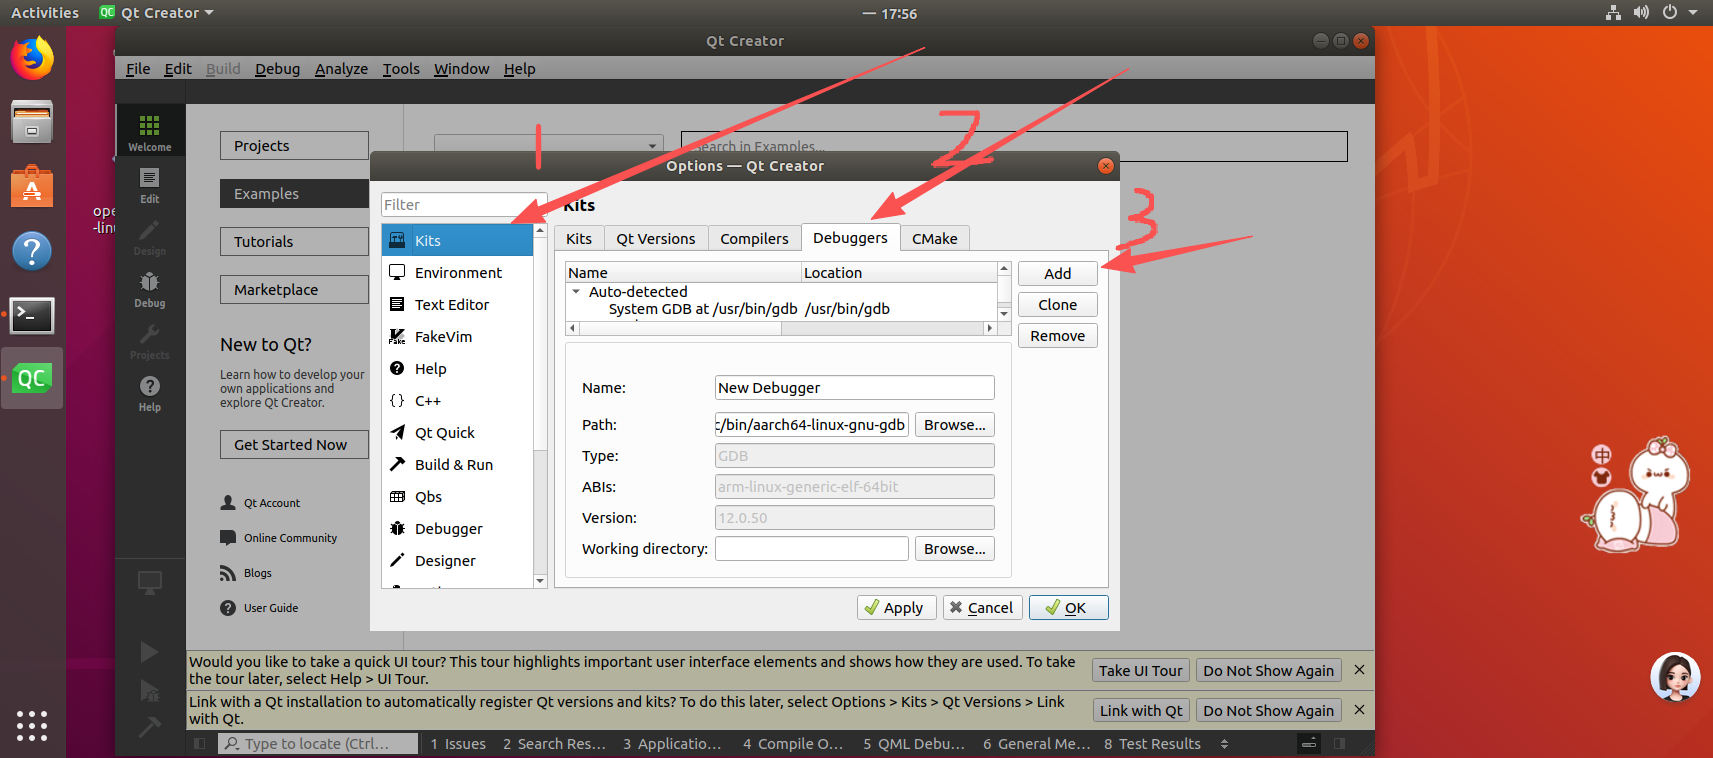Open Welcome mode in Qt Creator sidebar
1713x758 pixels.
click(149, 132)
